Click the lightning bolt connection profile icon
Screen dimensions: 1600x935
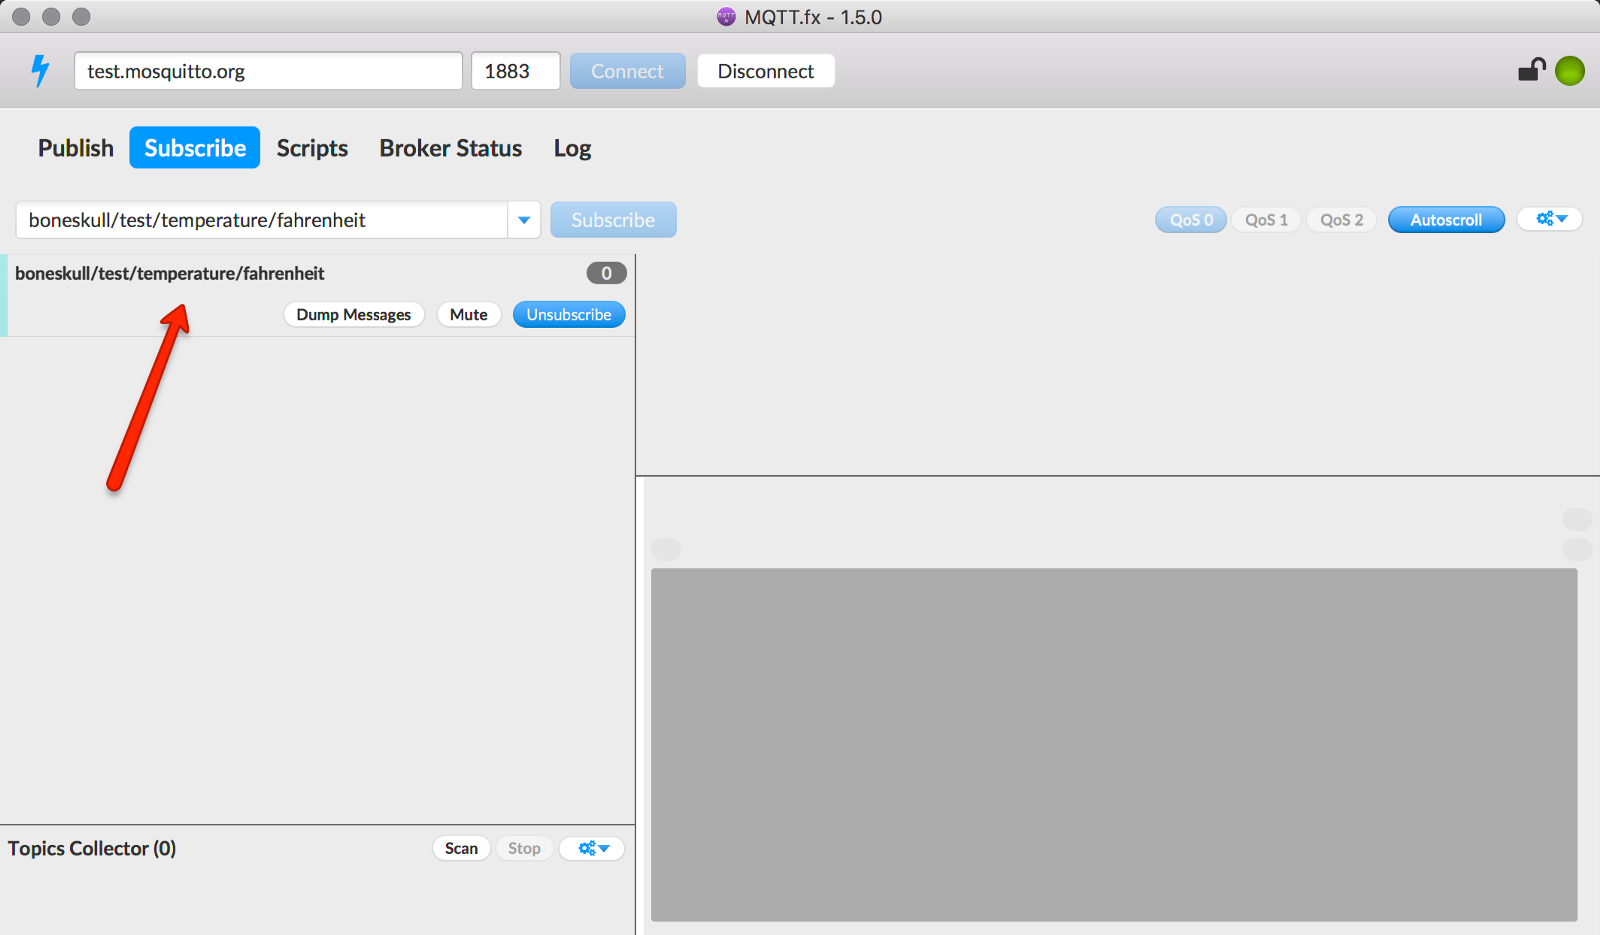(x=40, y=71)
